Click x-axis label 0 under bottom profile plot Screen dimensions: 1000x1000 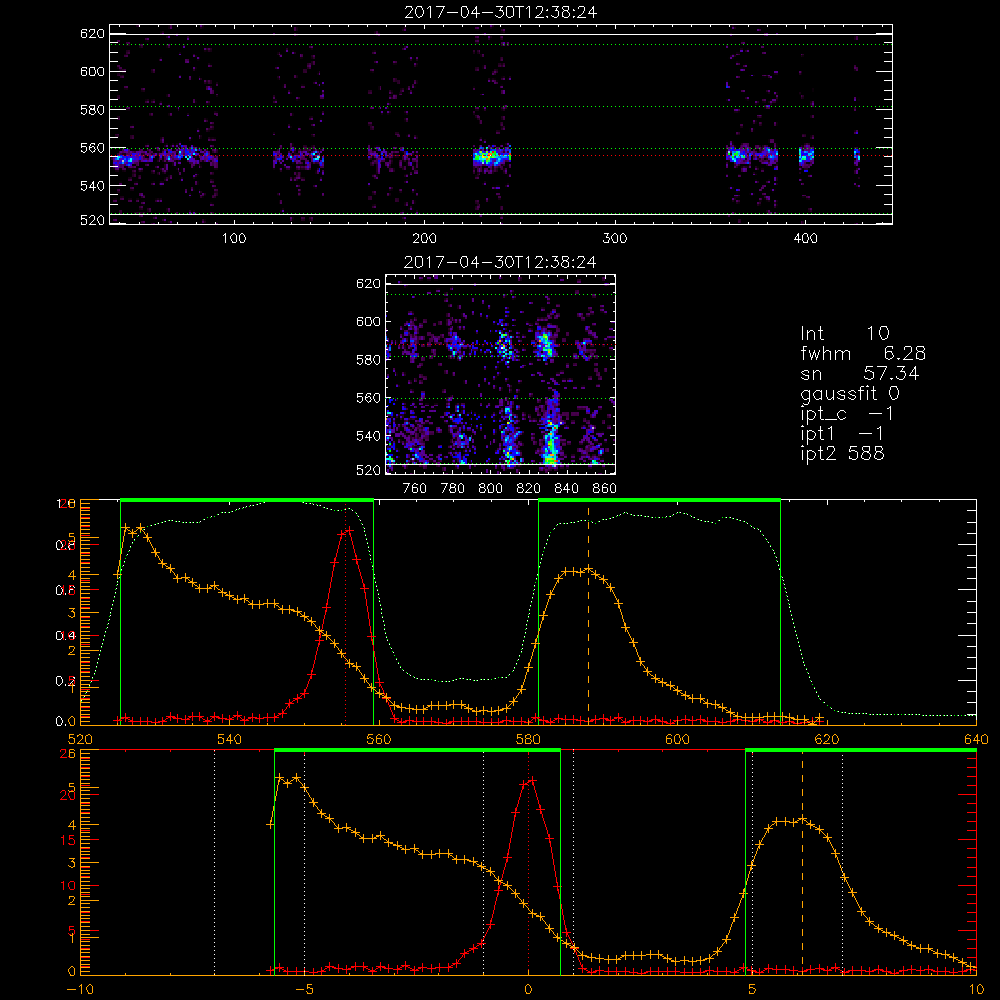point(528,989)
